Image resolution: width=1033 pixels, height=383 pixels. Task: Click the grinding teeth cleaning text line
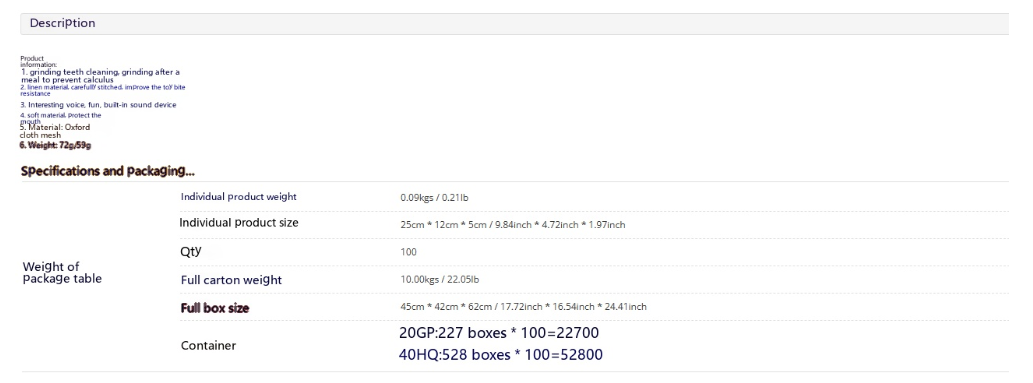(100, 76)
